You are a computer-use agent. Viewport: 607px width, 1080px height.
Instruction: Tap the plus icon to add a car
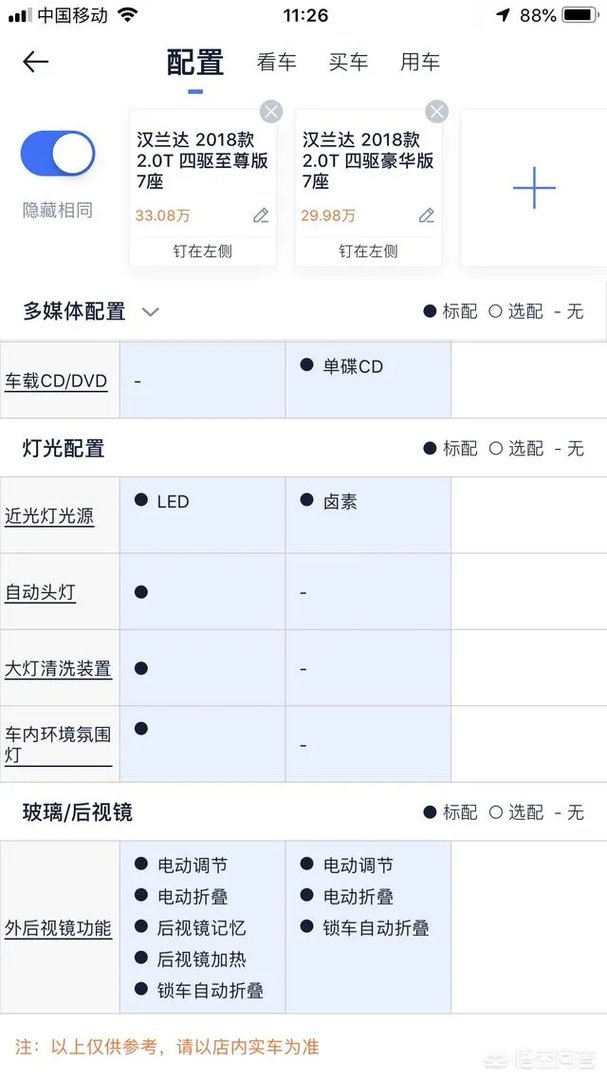pos(533,187)
